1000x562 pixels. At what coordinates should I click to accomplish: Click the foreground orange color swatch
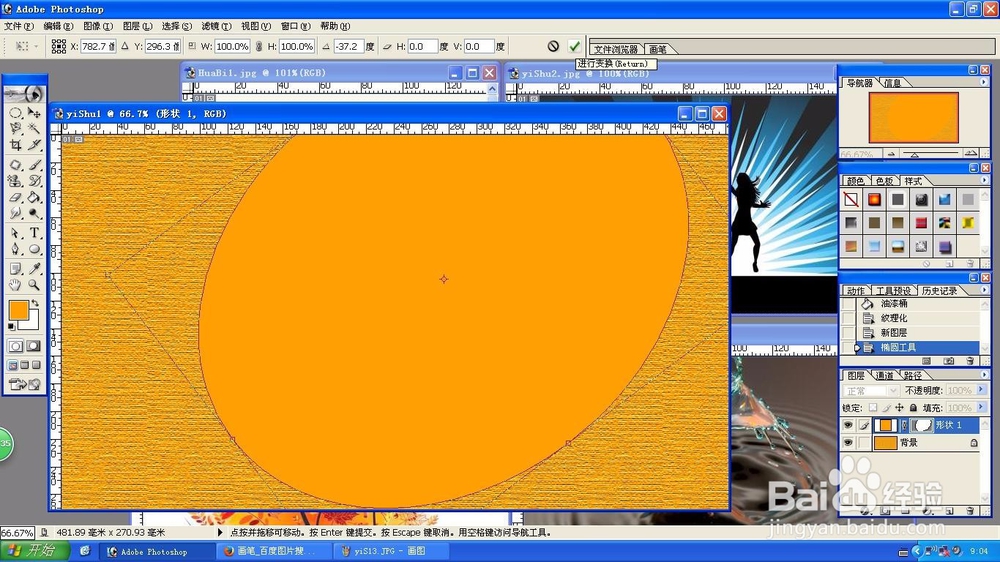click(x=18, y=311)
